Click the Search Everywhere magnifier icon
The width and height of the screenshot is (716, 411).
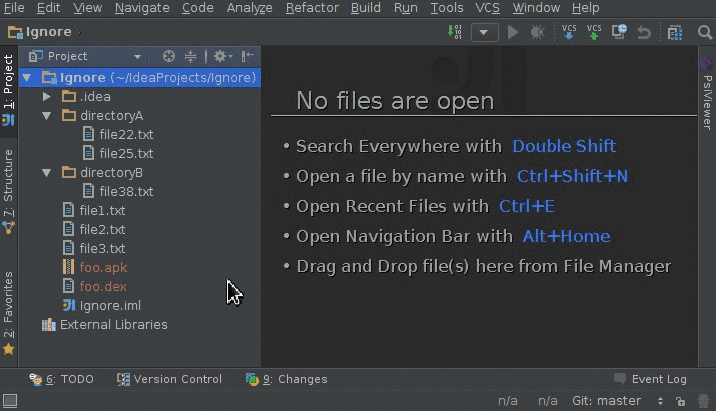click(705, 32)
